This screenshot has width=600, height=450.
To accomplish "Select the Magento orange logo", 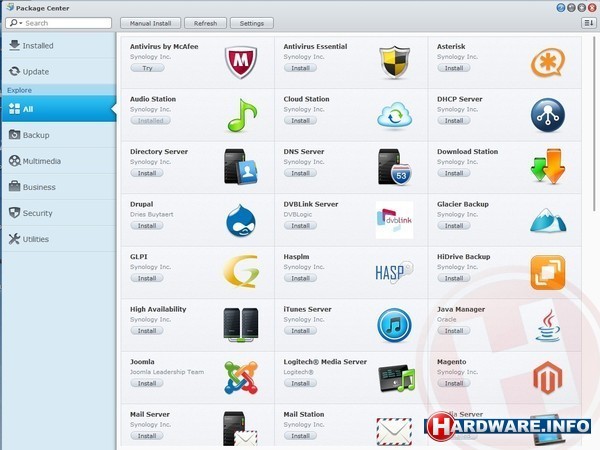I will 548,378.
